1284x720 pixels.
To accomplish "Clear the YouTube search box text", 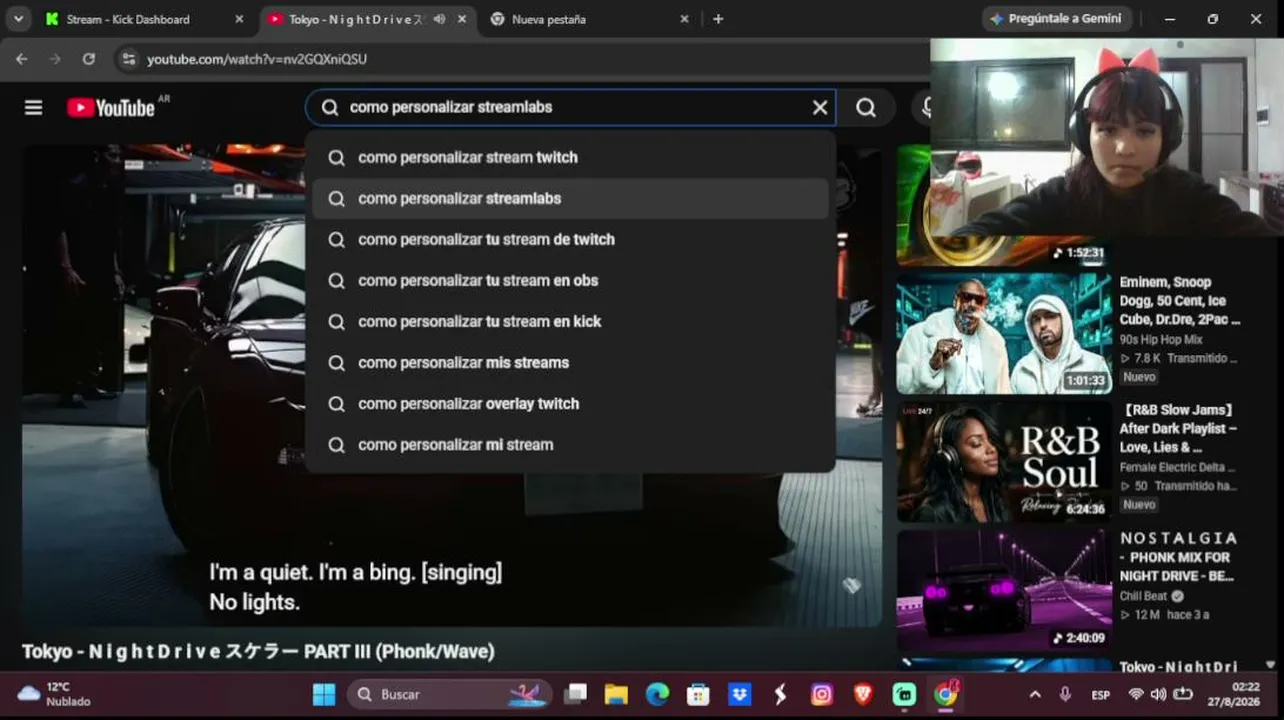I will point(820,107).
